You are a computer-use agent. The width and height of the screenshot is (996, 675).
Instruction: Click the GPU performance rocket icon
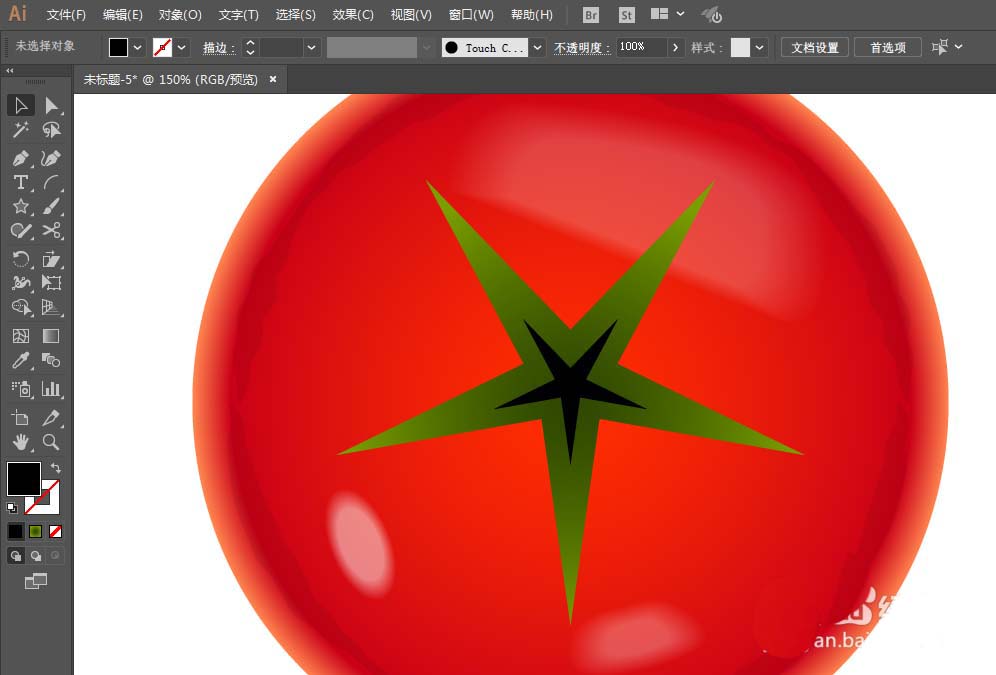coord(711,15)
